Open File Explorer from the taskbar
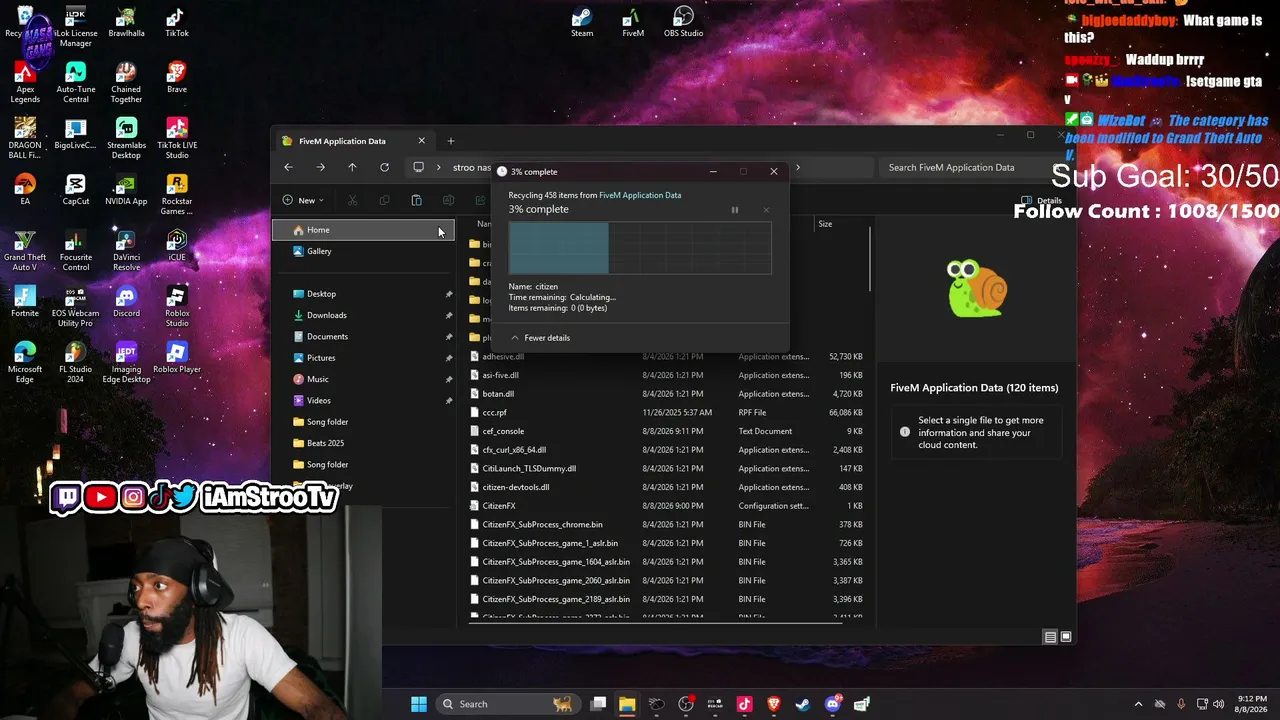Screen dimensions: 1280x720 point(627,704)
